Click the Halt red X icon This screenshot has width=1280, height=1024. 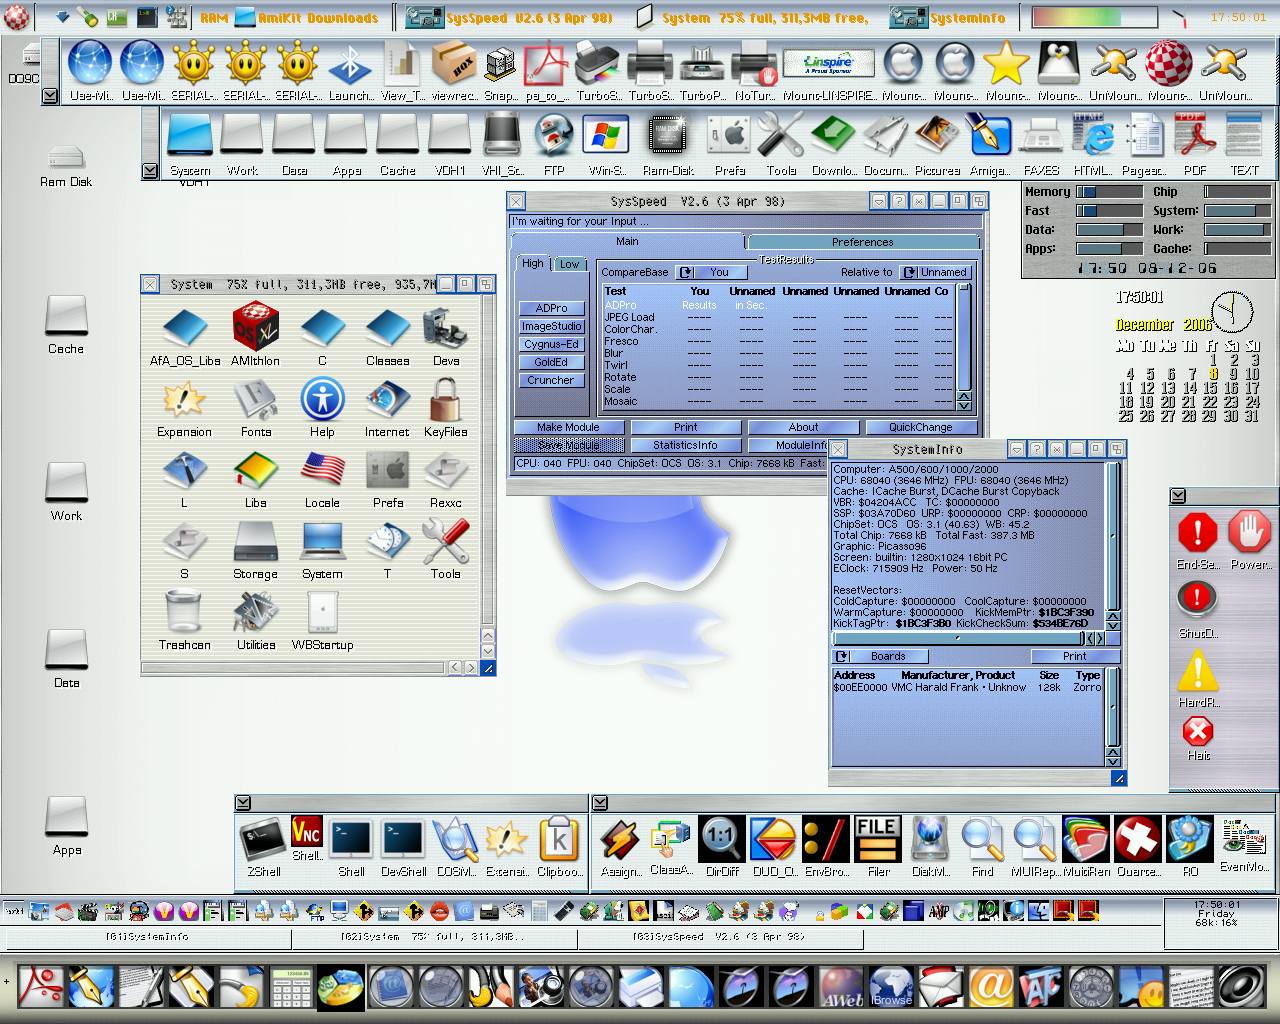pos(1197,731)
